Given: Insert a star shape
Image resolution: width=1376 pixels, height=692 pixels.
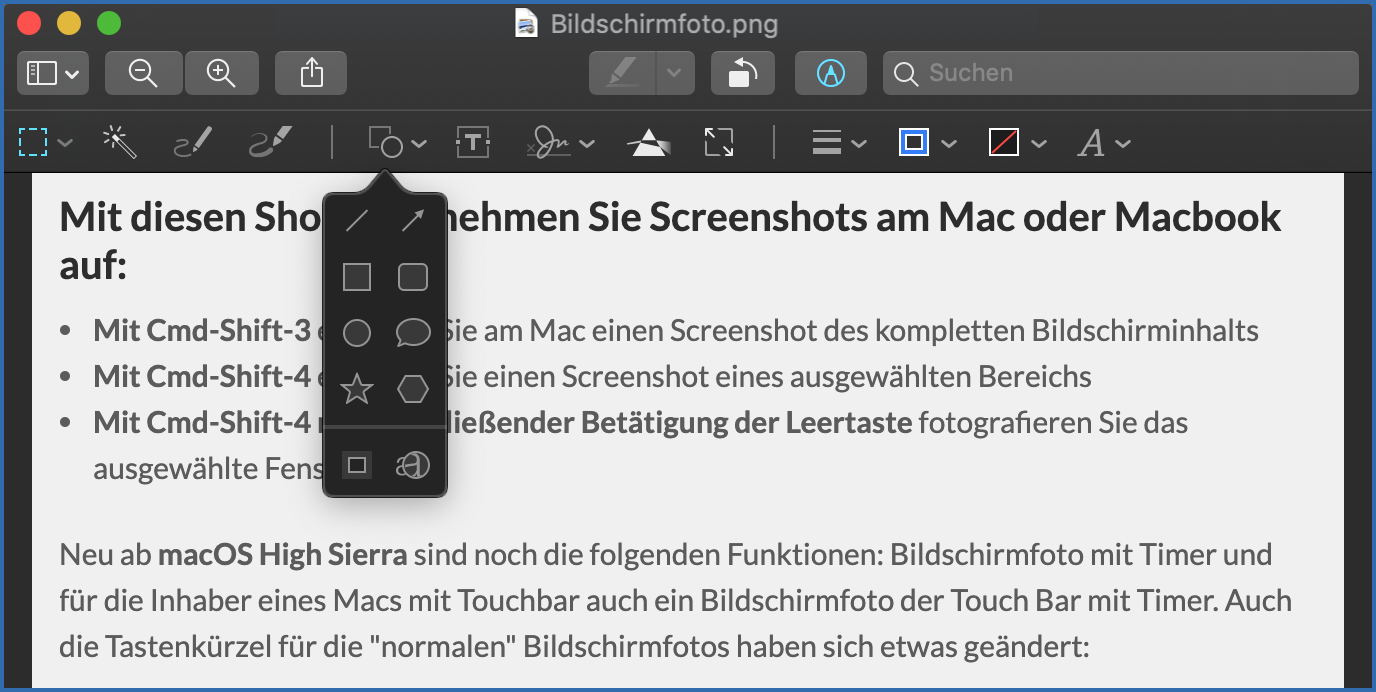Looking at the screenshot, I should pyautogui.click(x=357, y=388).
